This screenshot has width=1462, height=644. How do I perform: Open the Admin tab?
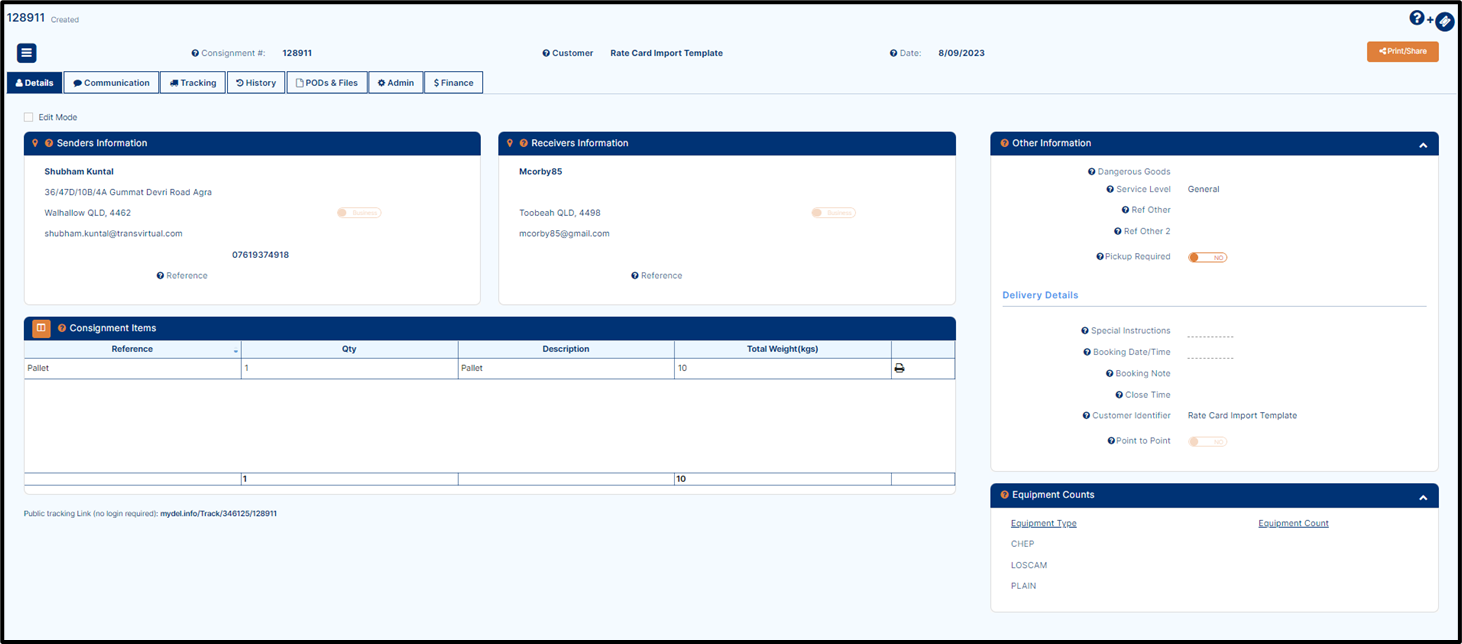coord(396,83)
